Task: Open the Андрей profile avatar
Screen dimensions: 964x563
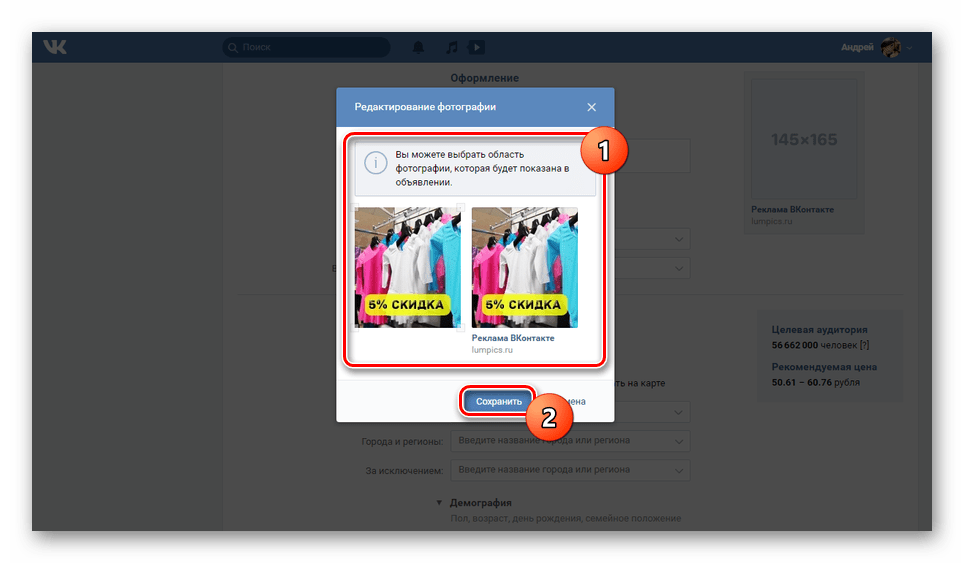Action: [x=890, y=47]
